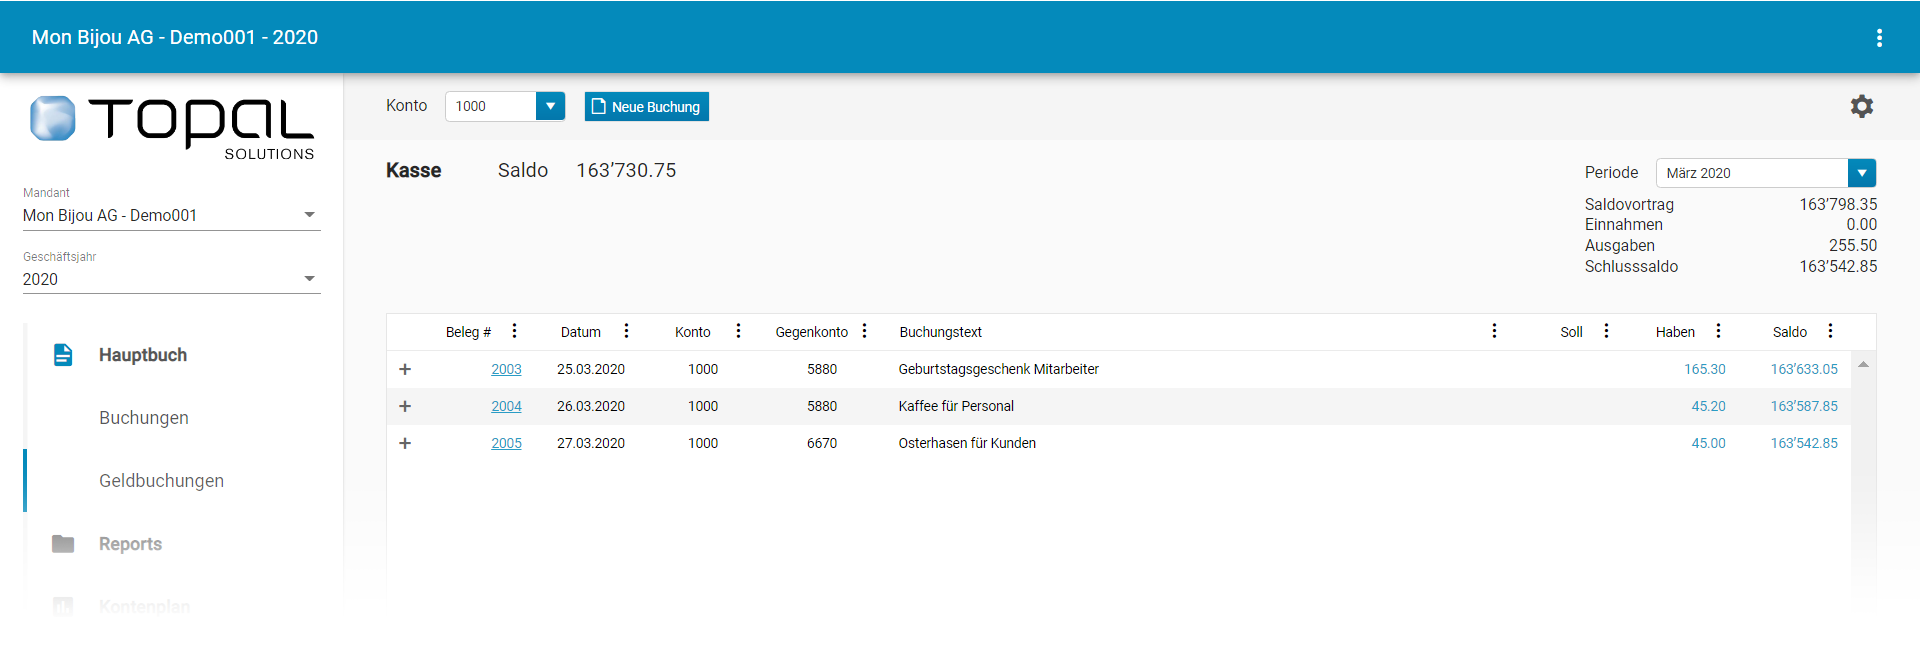Click the Hauptbuch document icon

[63, 355]
